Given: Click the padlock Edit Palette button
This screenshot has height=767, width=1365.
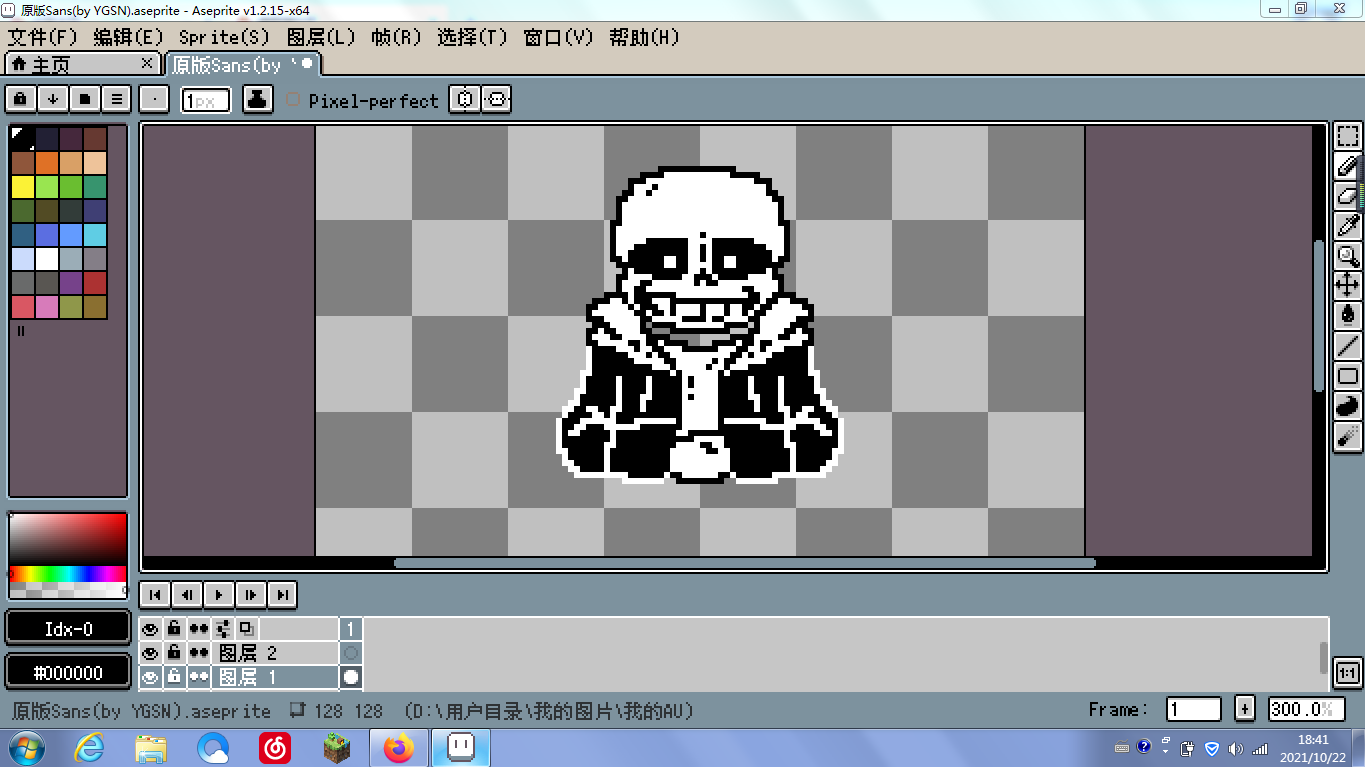Looking at the screenshot, I should [x=21, y=99].
